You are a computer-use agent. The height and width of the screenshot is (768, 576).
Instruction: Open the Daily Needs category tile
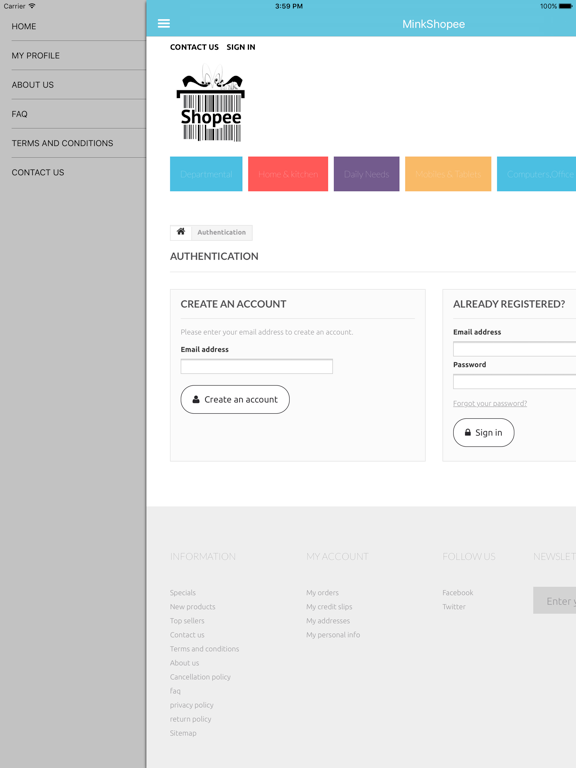(x=366, y=174)
